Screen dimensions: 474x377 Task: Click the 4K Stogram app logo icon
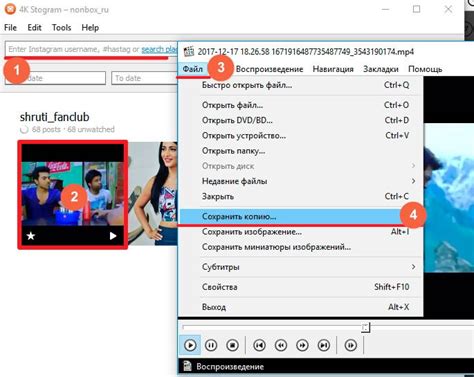[10, 9]
